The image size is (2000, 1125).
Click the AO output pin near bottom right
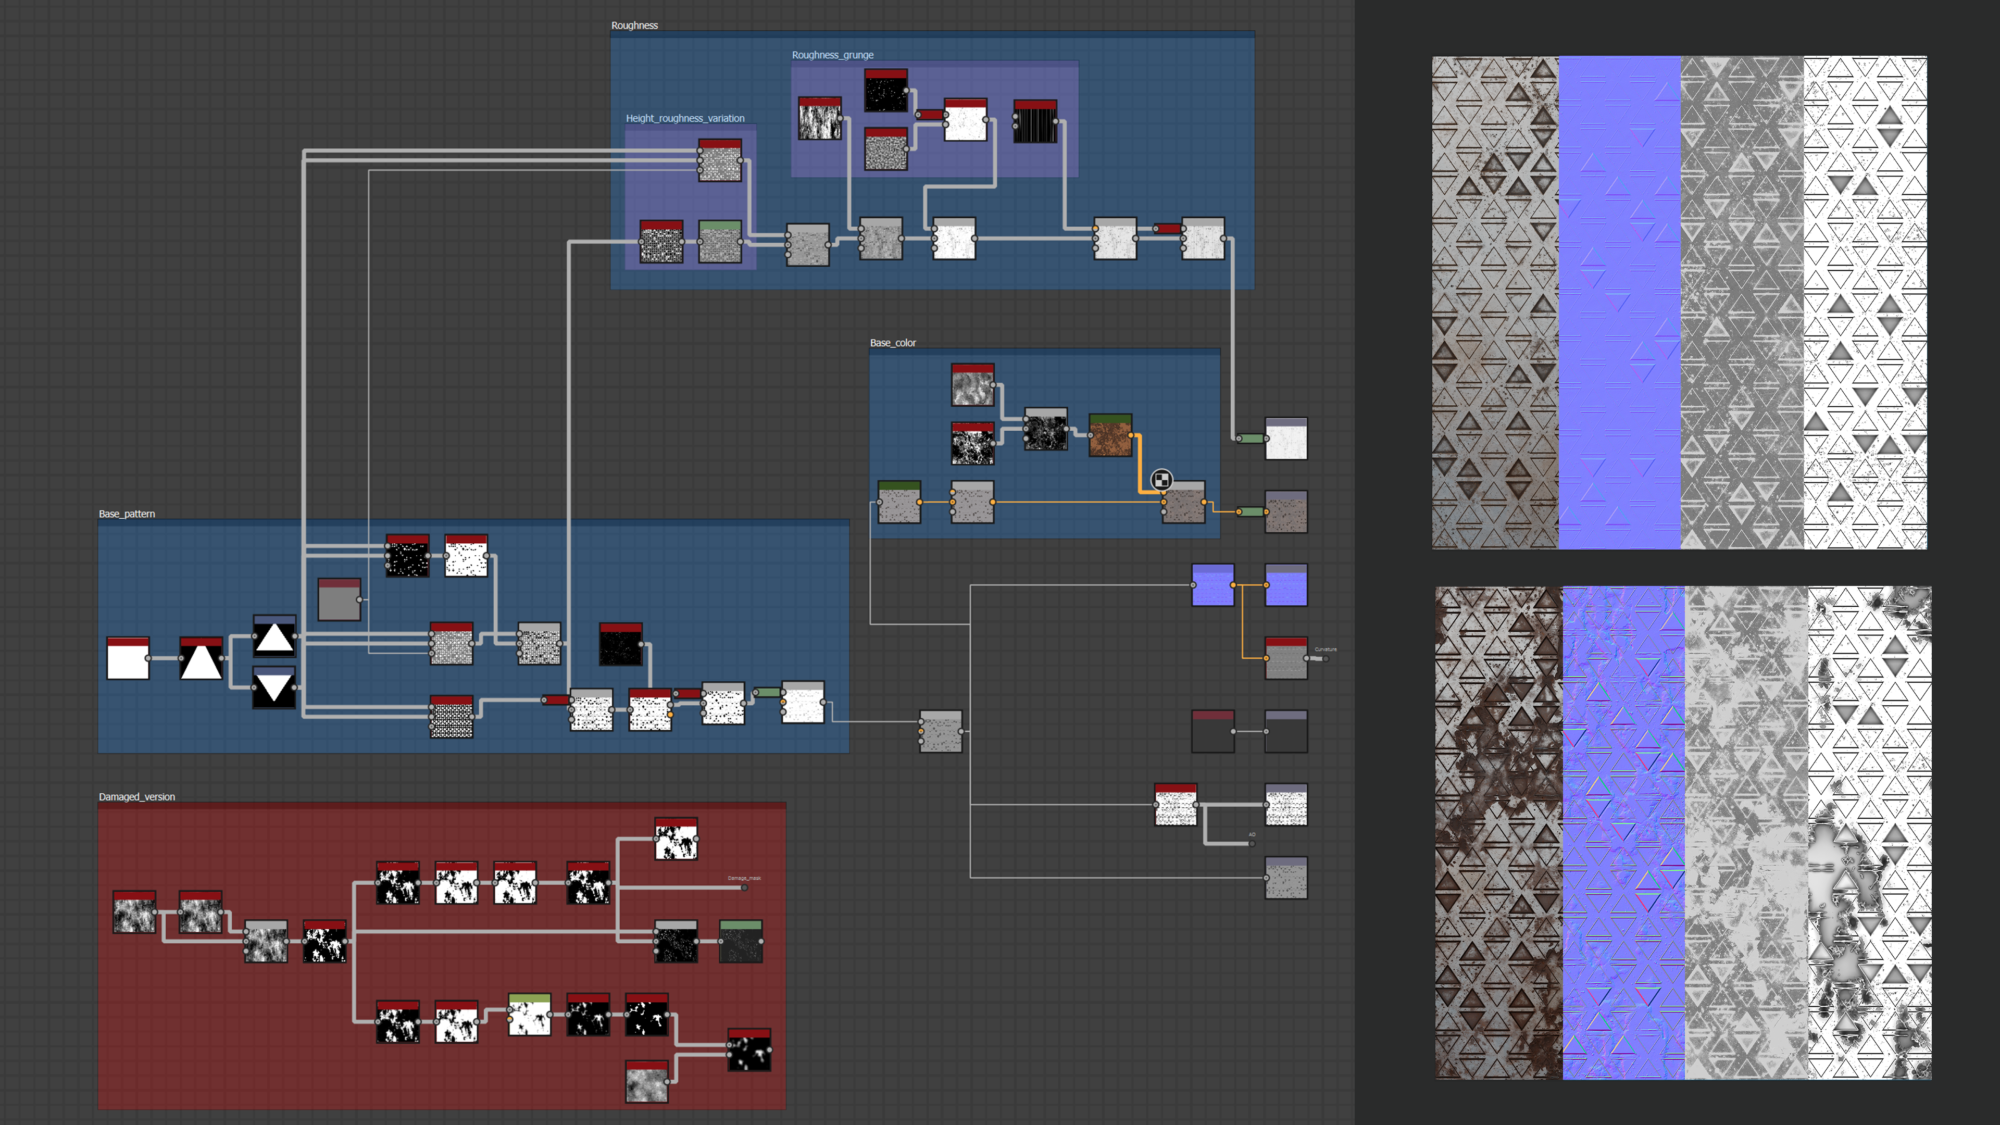point(1251,843)
